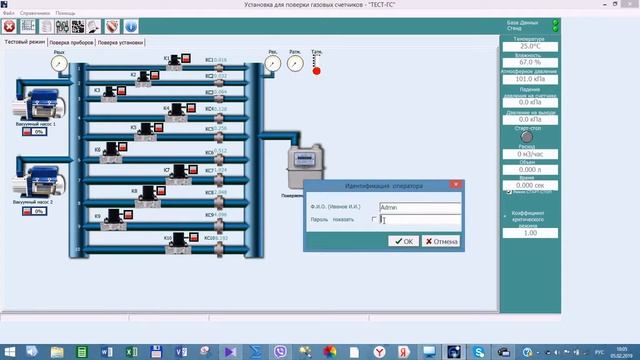Toggle valve K4 red indicator
Image resolution: width=640 pixels, height=360 pixels.
(x=191, y=108)
